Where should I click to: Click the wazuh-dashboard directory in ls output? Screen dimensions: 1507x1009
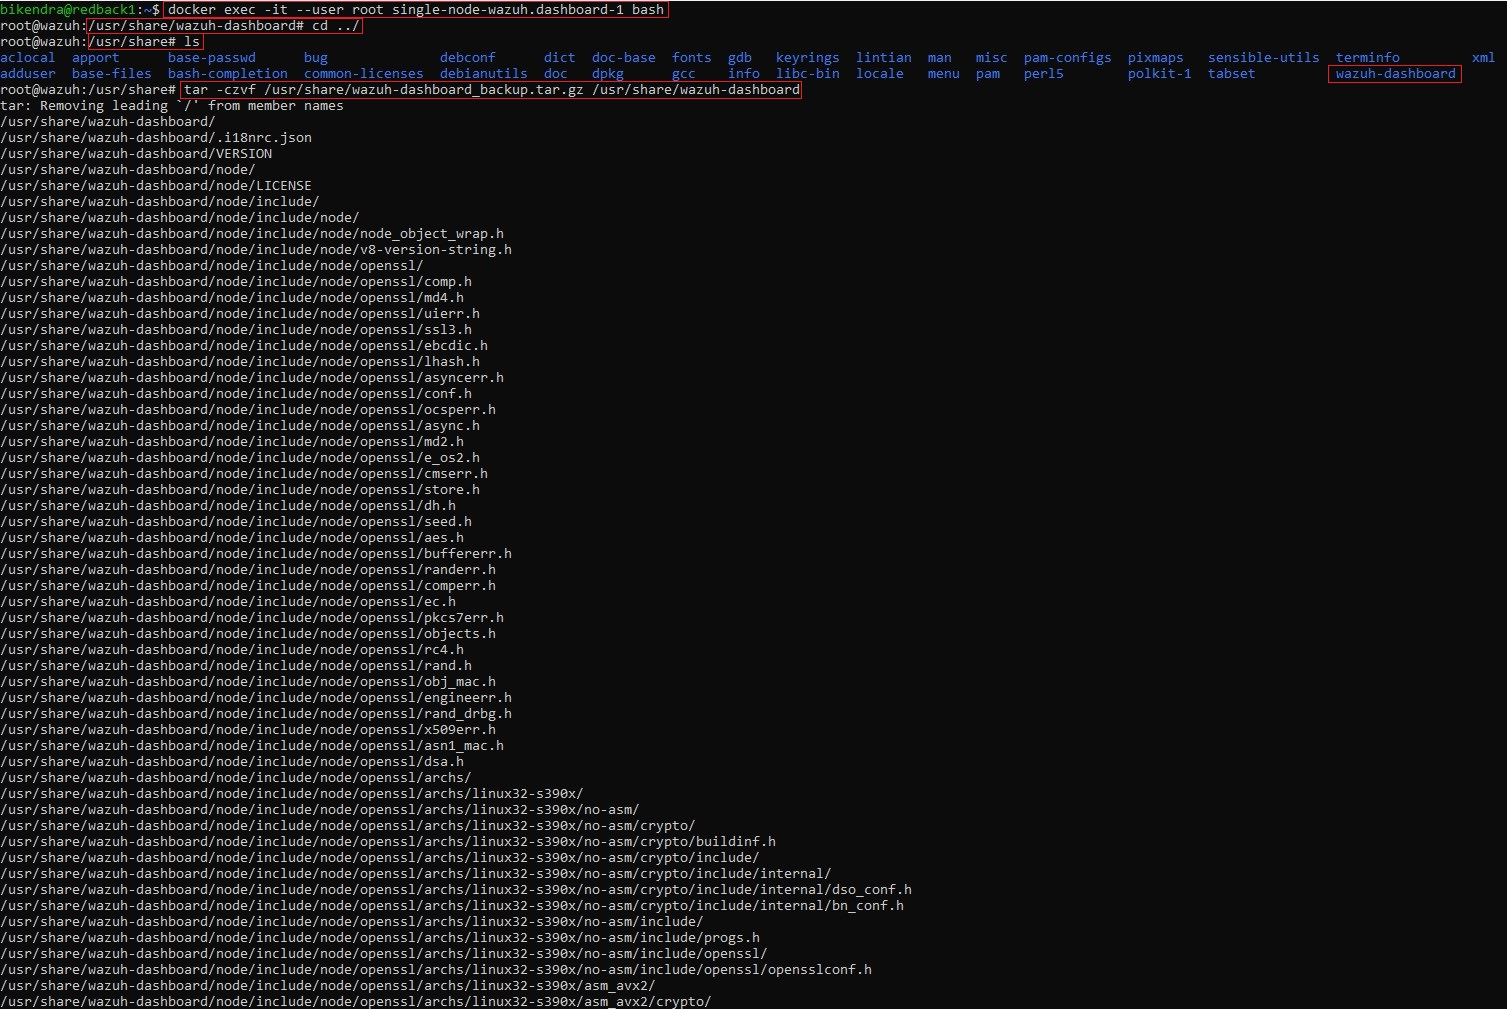tap(1395, 73)
